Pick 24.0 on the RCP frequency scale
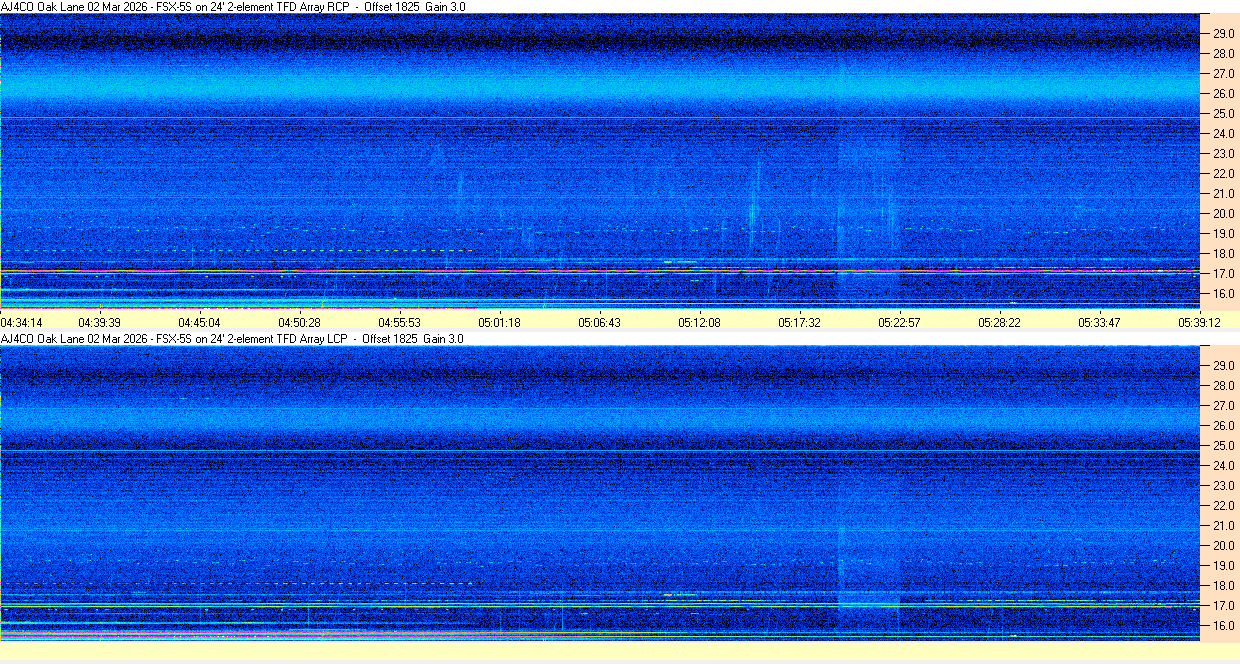This screenshot has width=1240, height=664. coord(1224,134)
